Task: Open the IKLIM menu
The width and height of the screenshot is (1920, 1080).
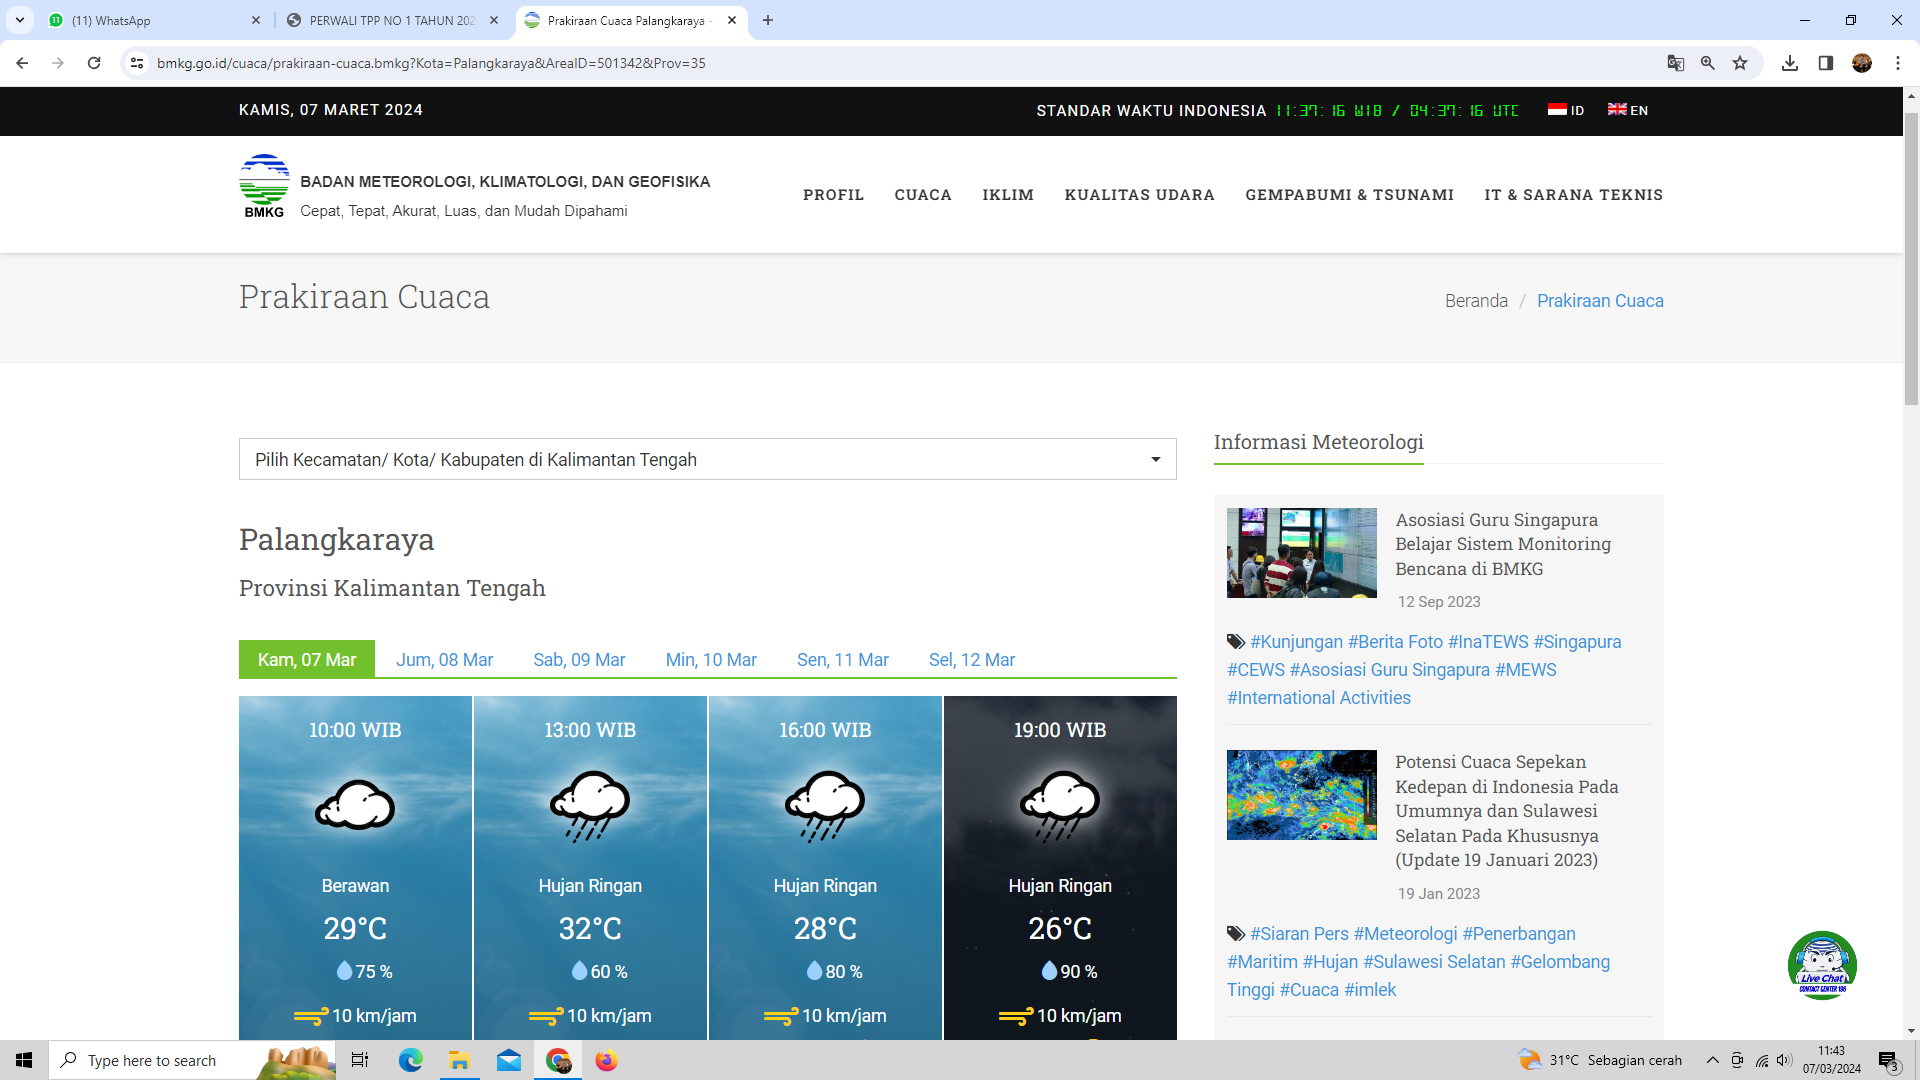Action: [x=1008, y=195]
